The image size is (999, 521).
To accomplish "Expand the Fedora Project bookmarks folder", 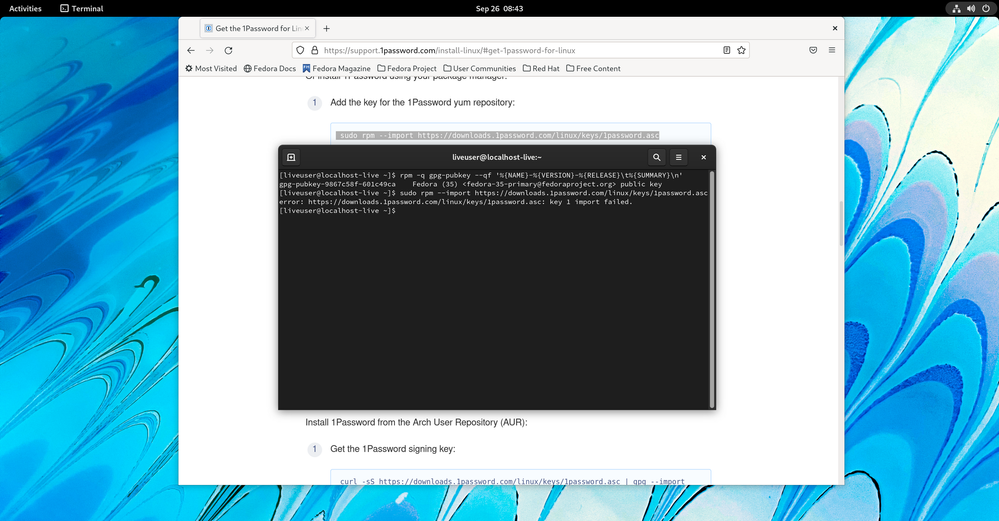I will 407,69.
